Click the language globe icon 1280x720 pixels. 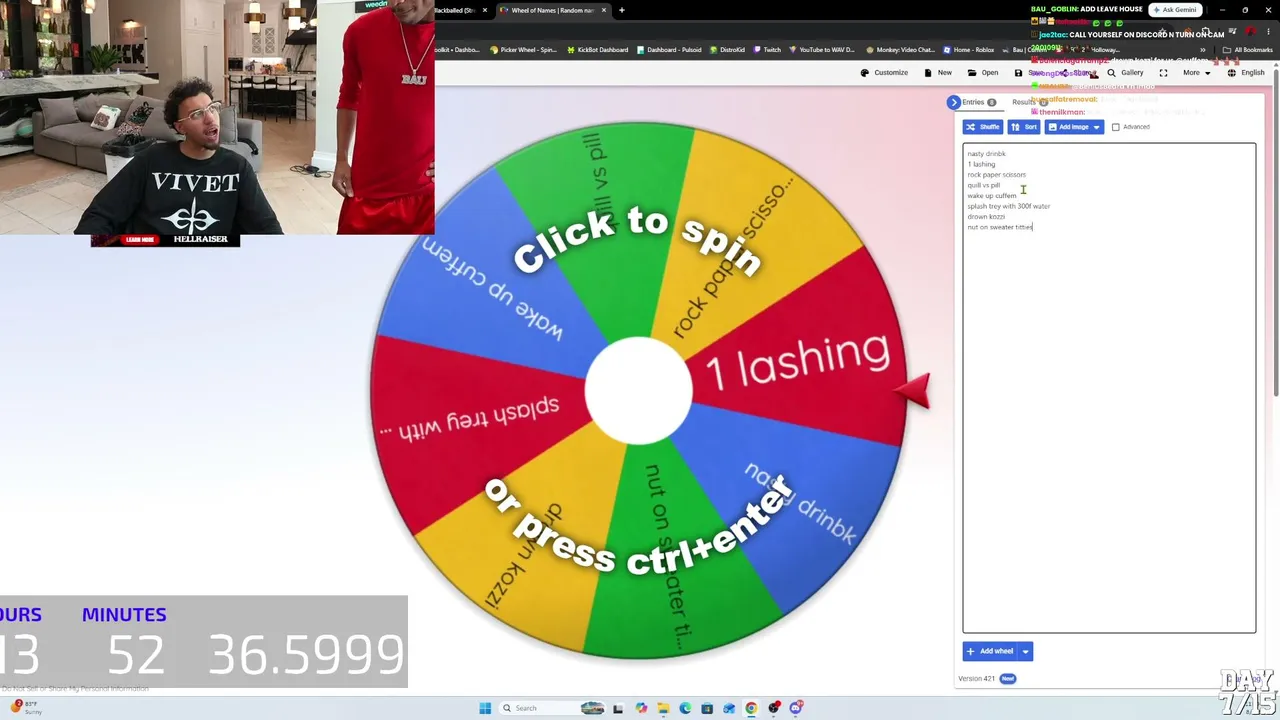pyautogui.click(x=1231, y=73)
